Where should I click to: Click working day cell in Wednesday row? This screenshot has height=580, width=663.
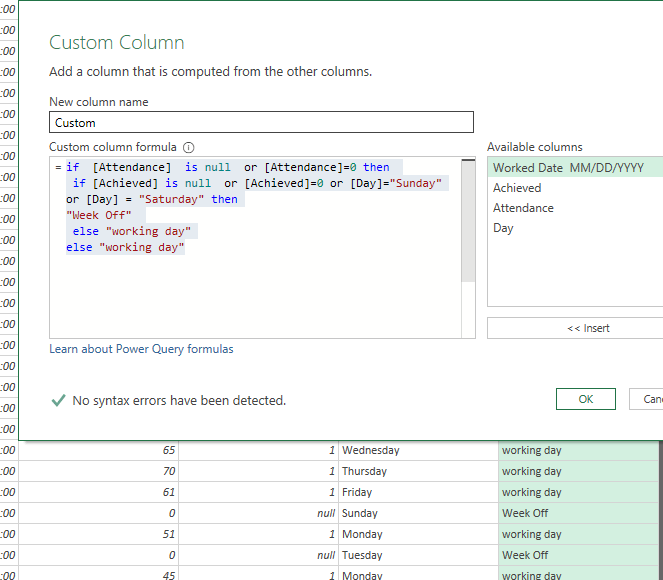pyautogui.click(x=578, y=450)
